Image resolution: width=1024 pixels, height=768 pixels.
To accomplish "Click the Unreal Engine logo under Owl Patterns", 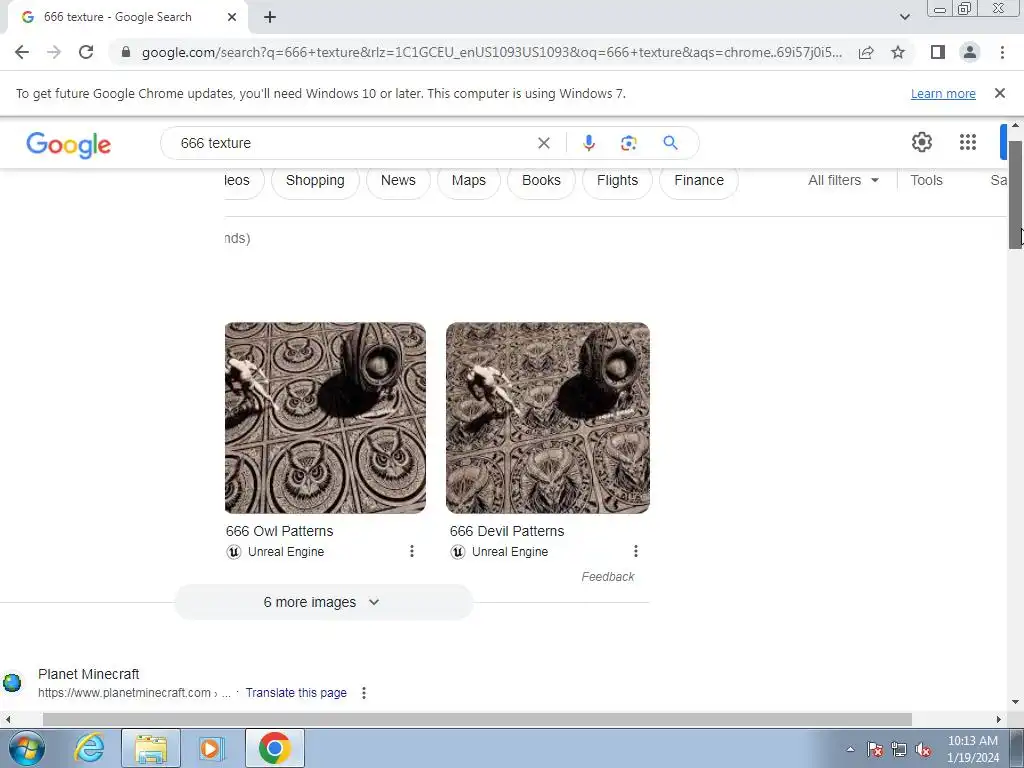I will [234, 552].
